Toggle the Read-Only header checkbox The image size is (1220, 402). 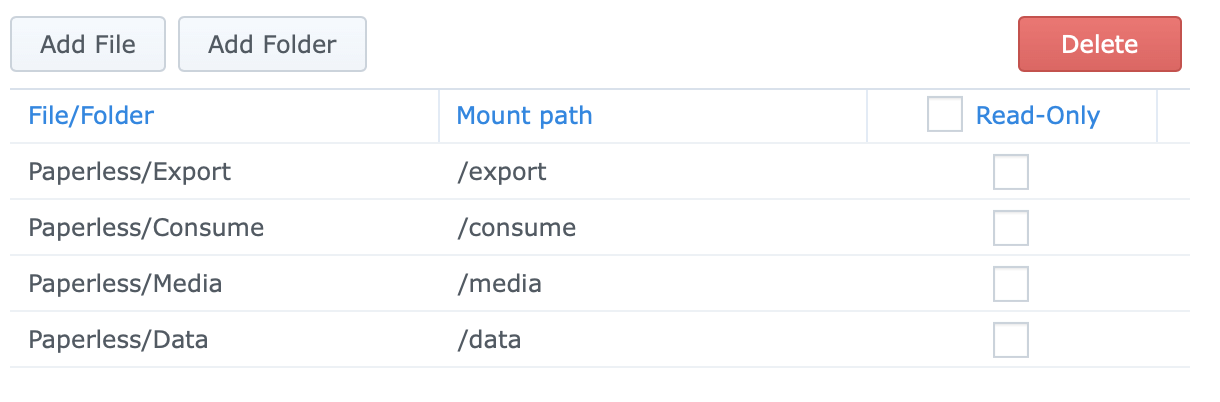[944, 115]
